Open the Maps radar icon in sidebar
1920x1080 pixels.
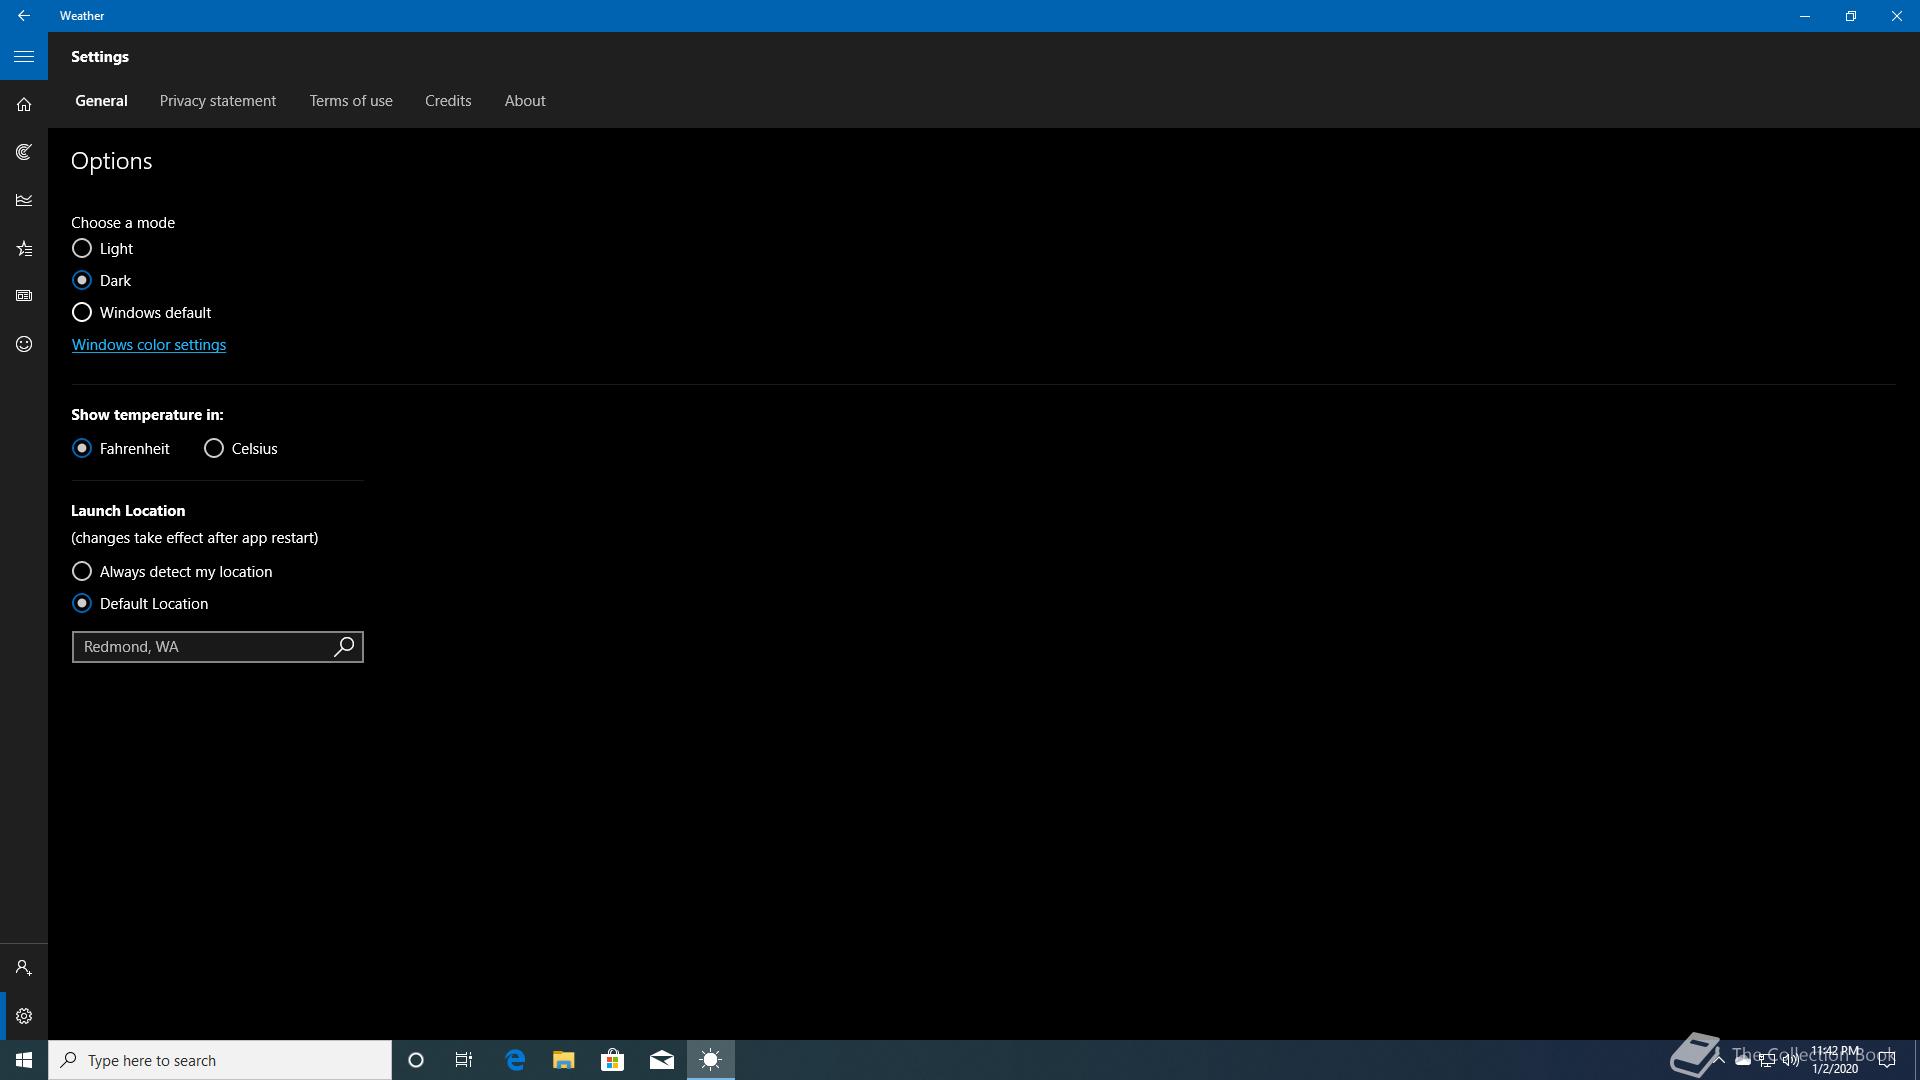click(24, 152)
